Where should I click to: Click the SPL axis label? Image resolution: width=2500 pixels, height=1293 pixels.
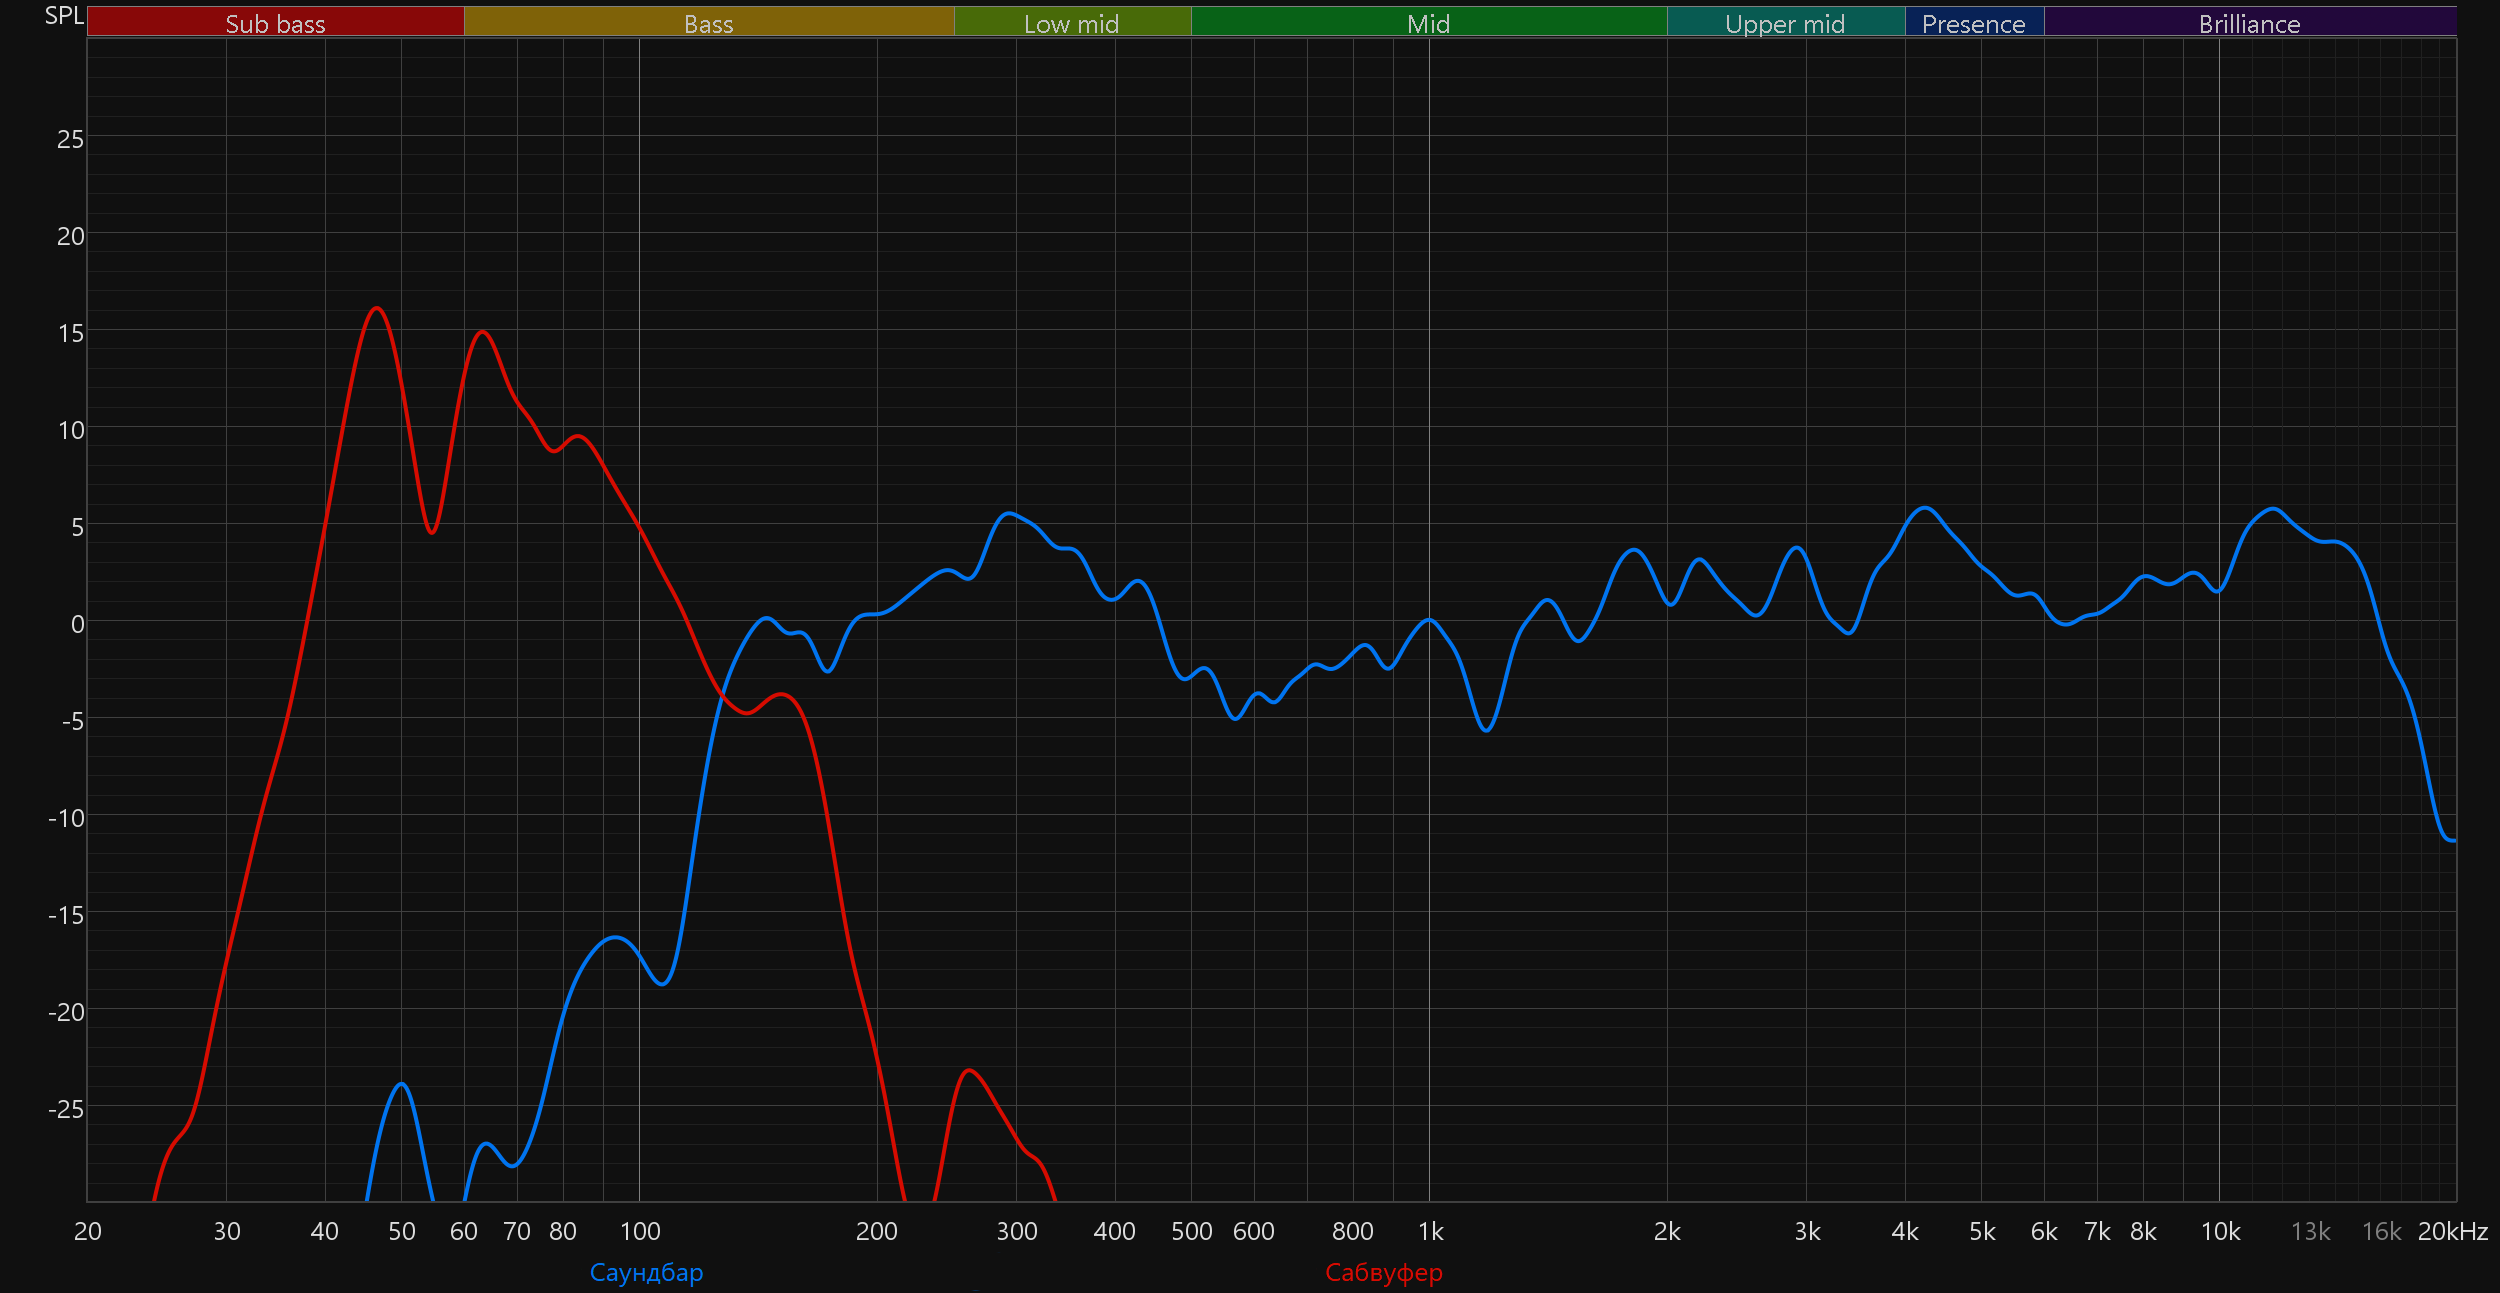[64, 16]
